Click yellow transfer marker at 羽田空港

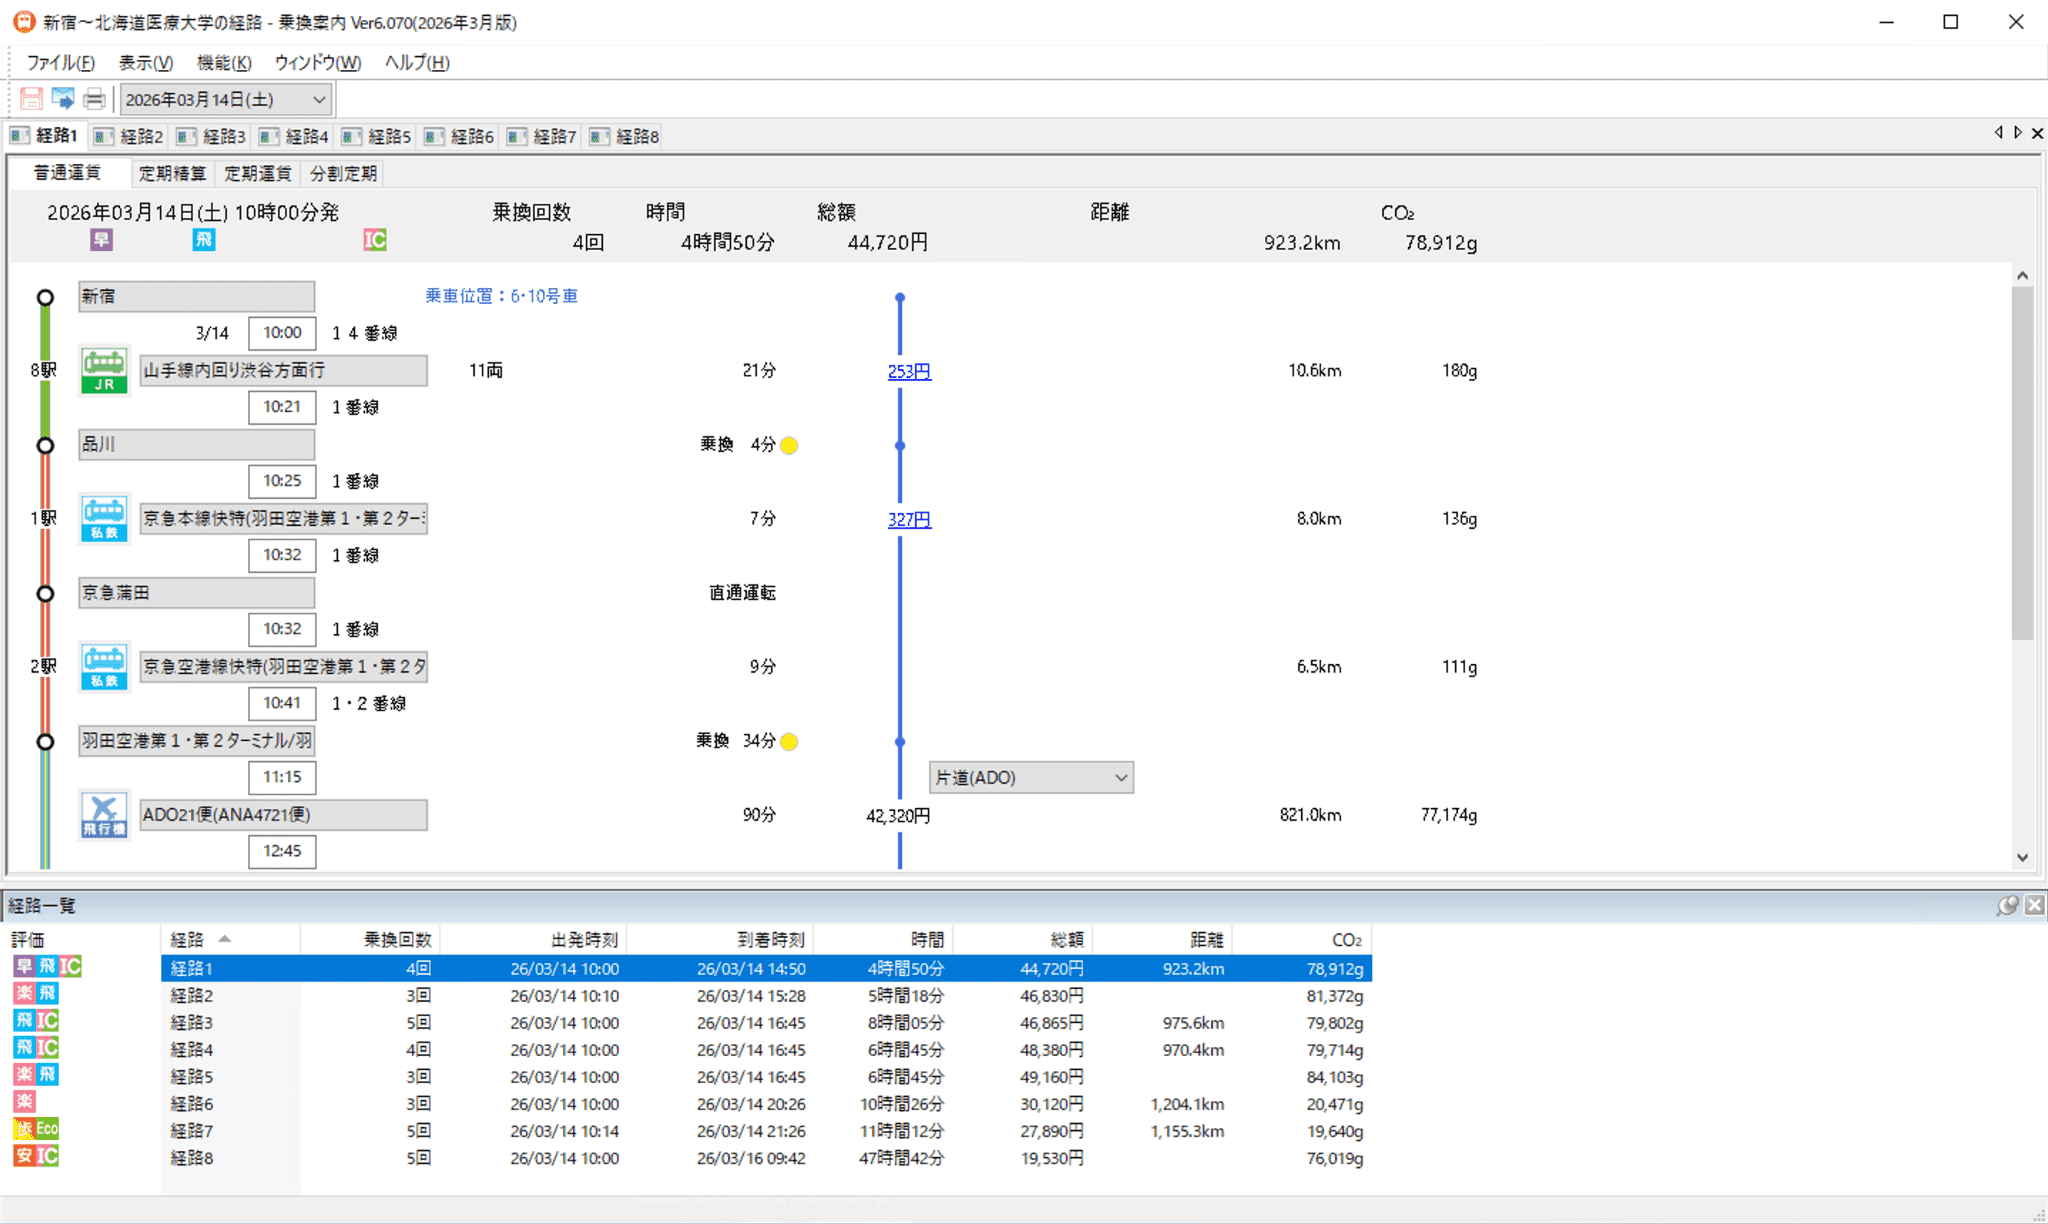(x=789, y=741)
